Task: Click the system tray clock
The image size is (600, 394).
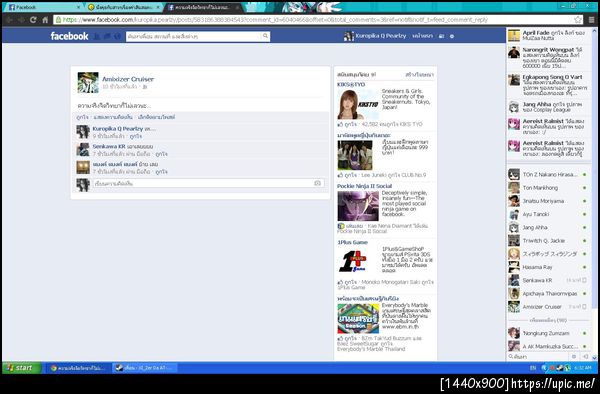Action: tap(583, 368)
